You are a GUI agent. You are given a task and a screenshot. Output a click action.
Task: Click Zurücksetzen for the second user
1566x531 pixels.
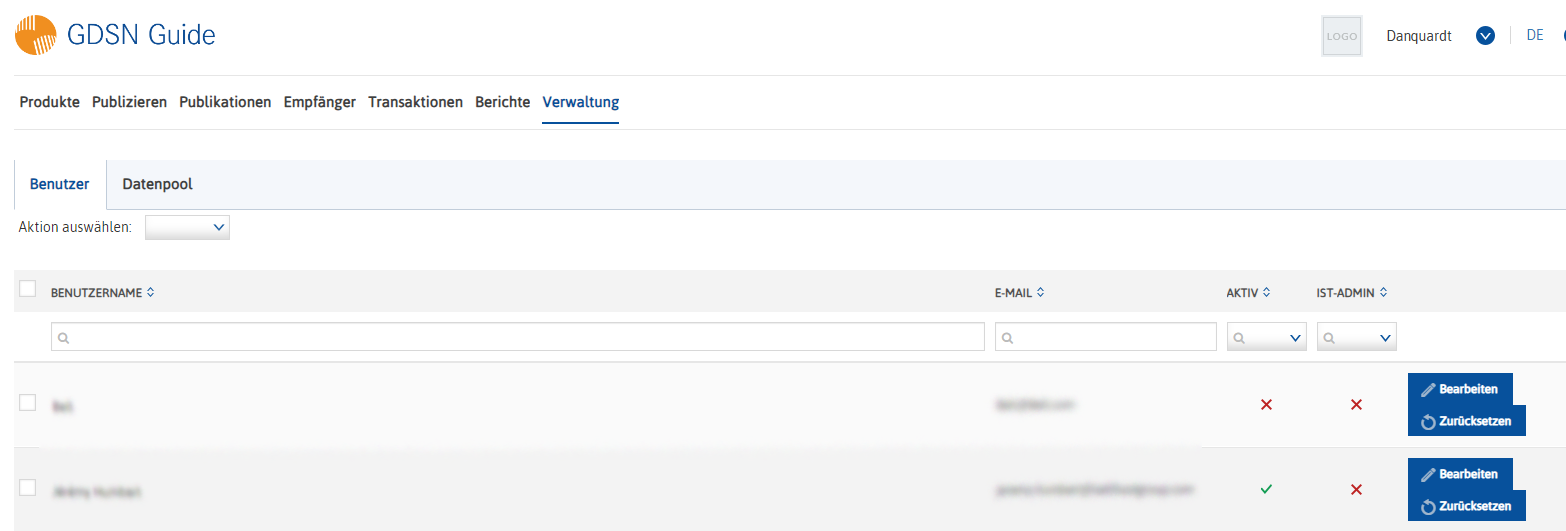tap(1467, 506)
